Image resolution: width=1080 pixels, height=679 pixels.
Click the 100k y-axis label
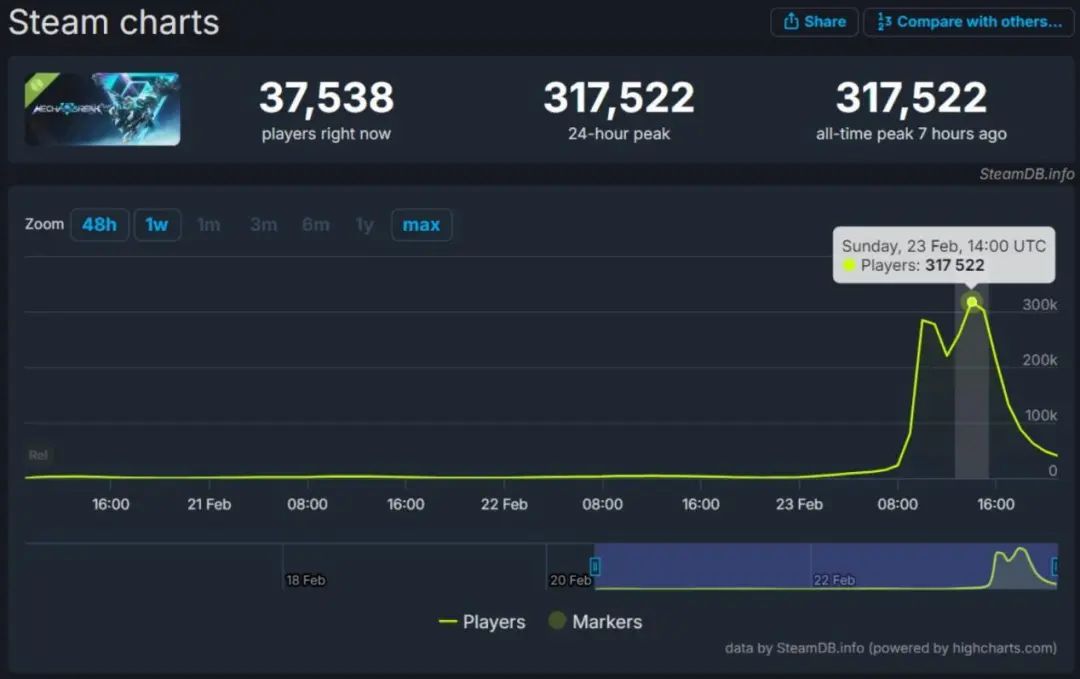(x=1041, y=415)
